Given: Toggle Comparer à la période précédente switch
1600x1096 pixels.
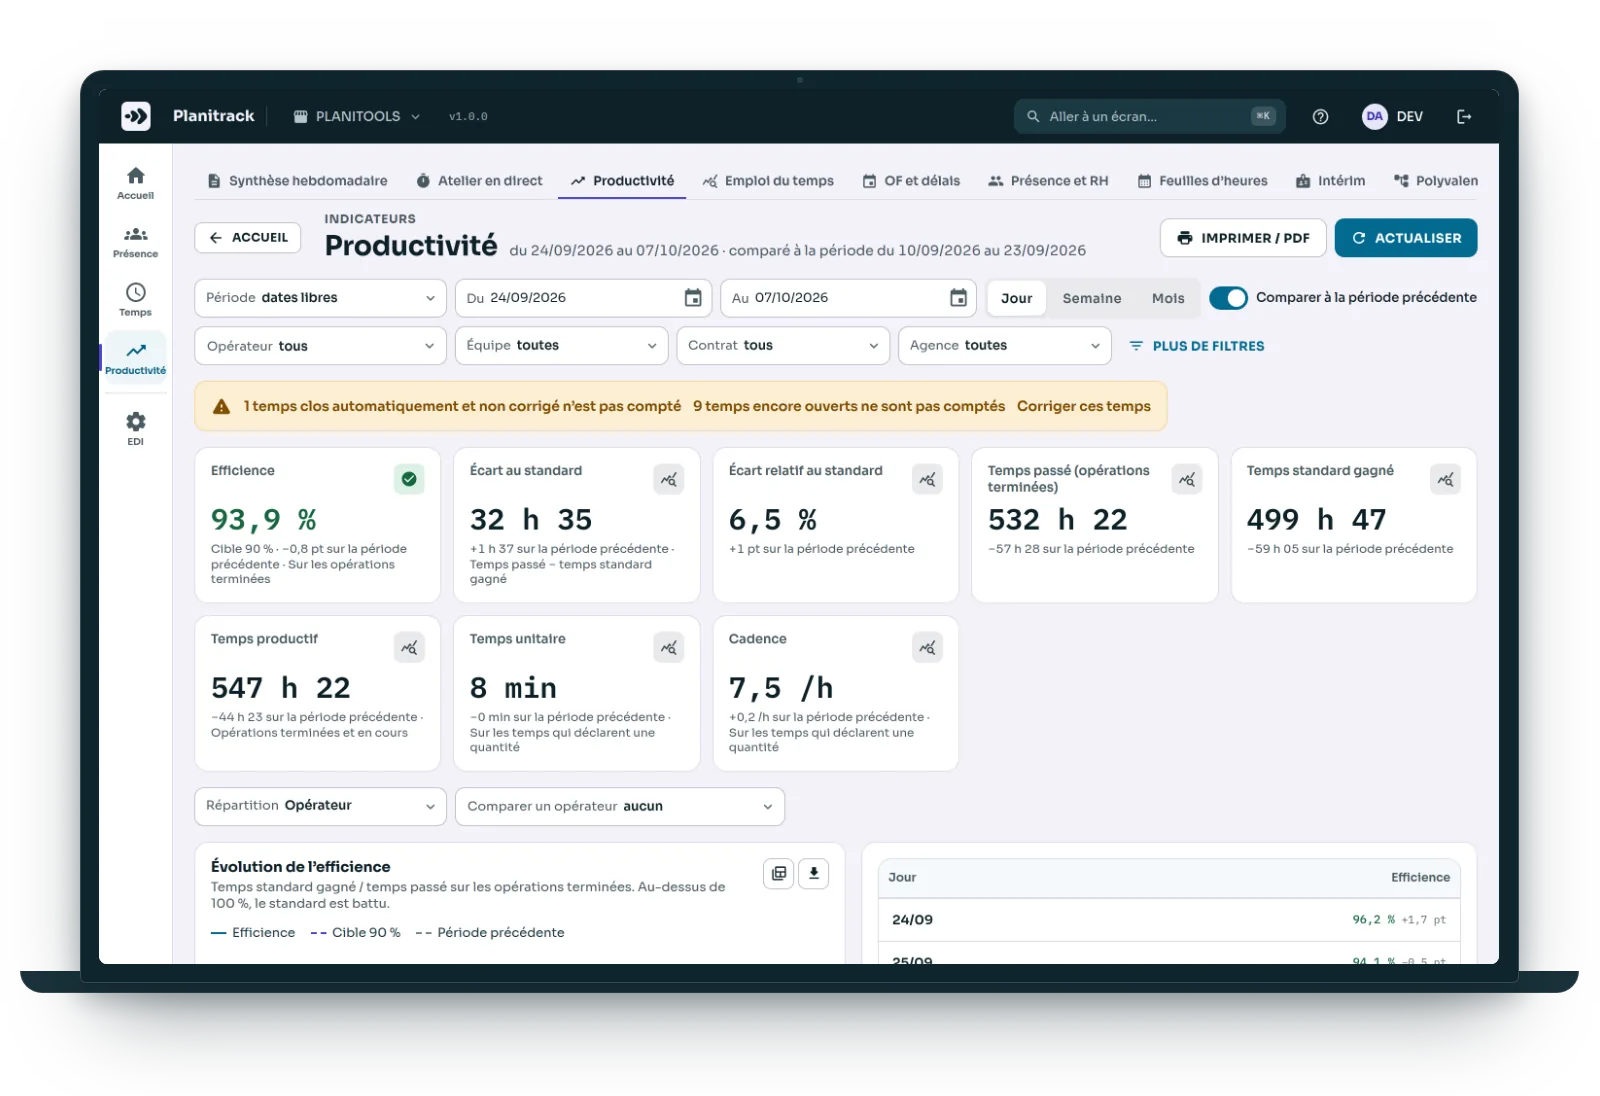Looking at the screenshot, I should point(1228,298).
